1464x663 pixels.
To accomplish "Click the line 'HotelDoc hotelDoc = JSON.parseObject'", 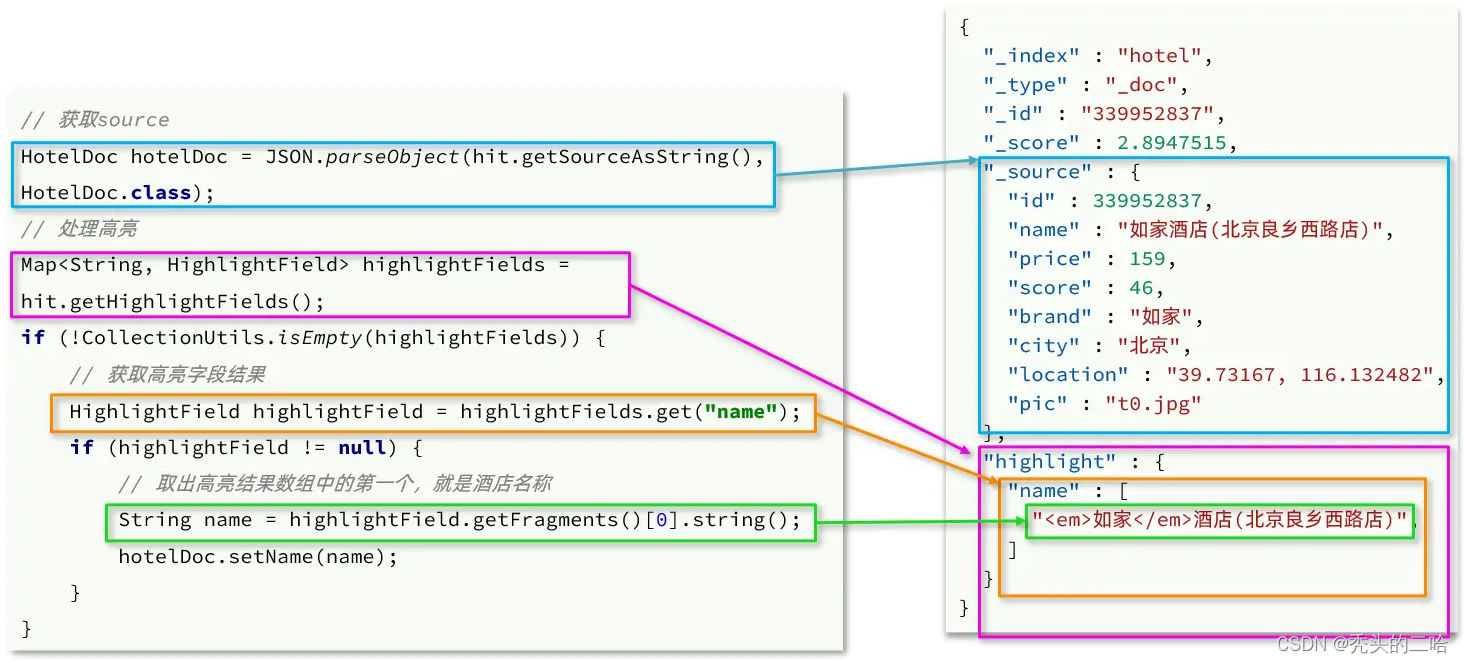I will [x=393, y=157].
